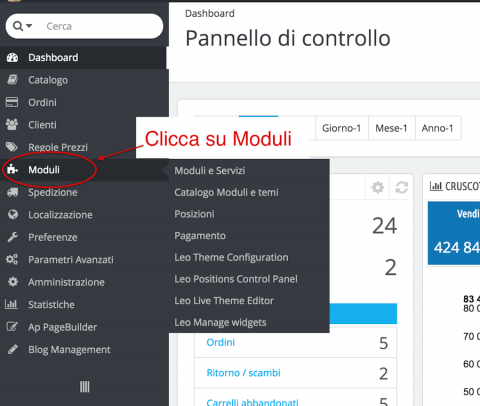480x406 pixels.
Task: Click the dashboard panel settings gear icon
Action: [378, 187]
